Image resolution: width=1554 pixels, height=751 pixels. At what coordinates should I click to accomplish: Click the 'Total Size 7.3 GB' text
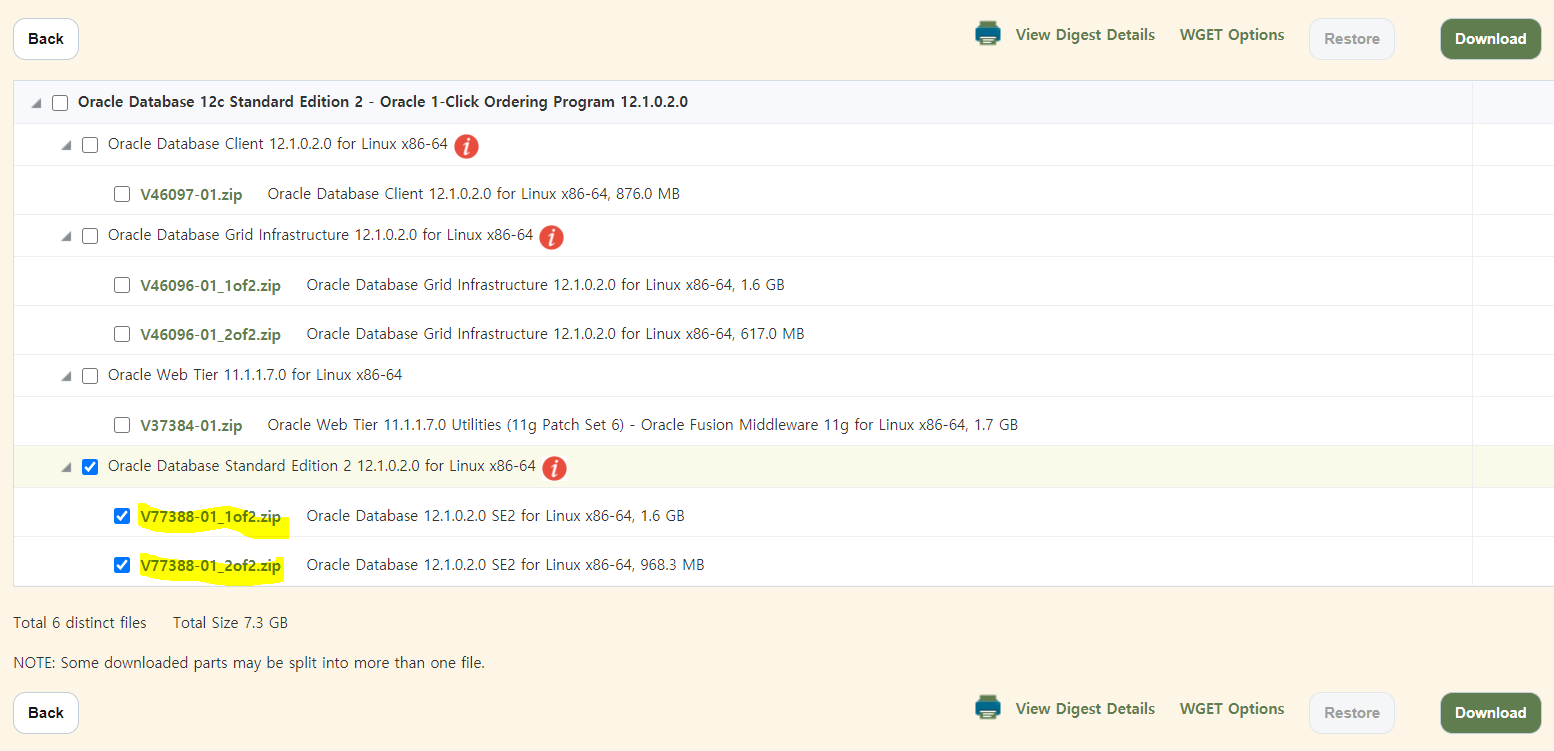[x=230, y=623]
